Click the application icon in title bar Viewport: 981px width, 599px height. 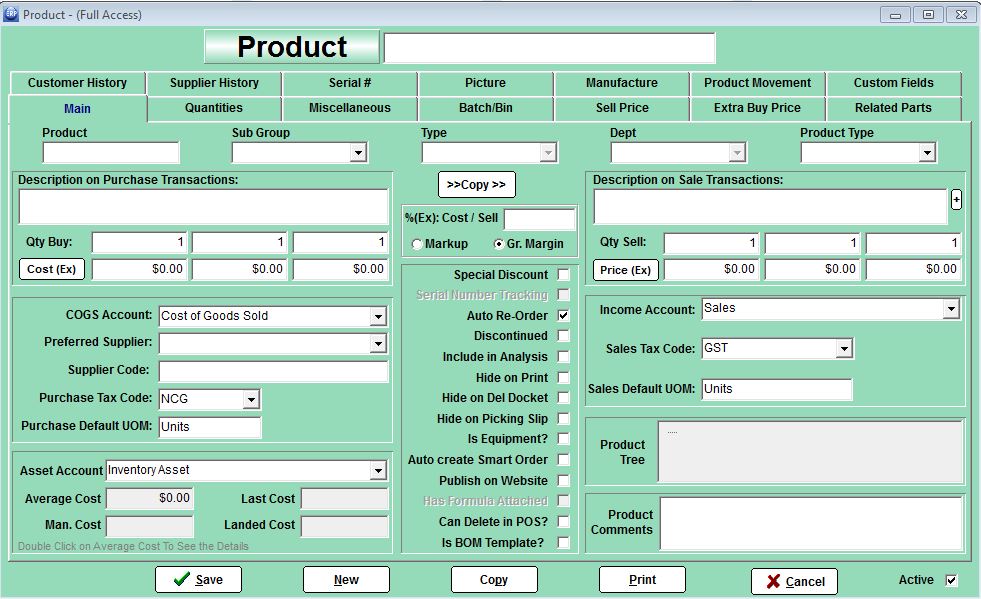click(11, 14)
